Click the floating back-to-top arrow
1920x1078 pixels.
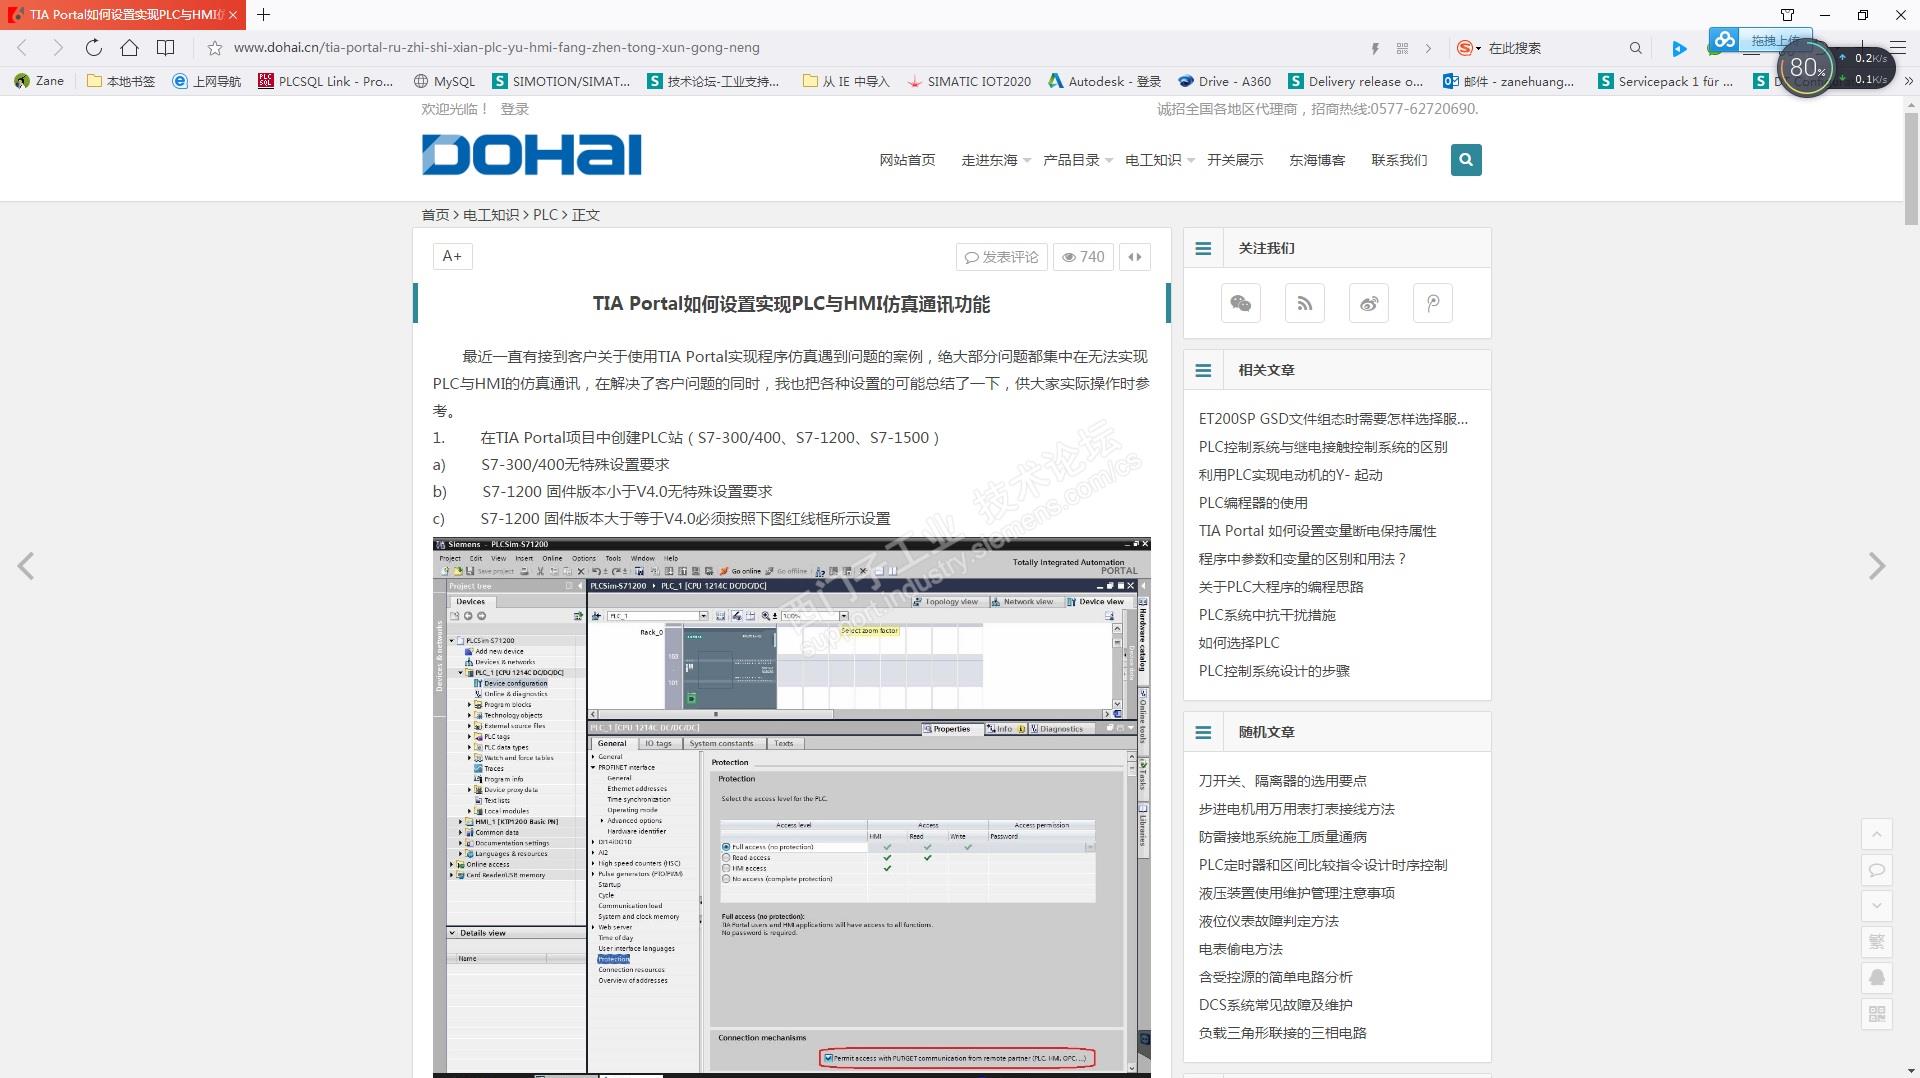coord(1877,834)
